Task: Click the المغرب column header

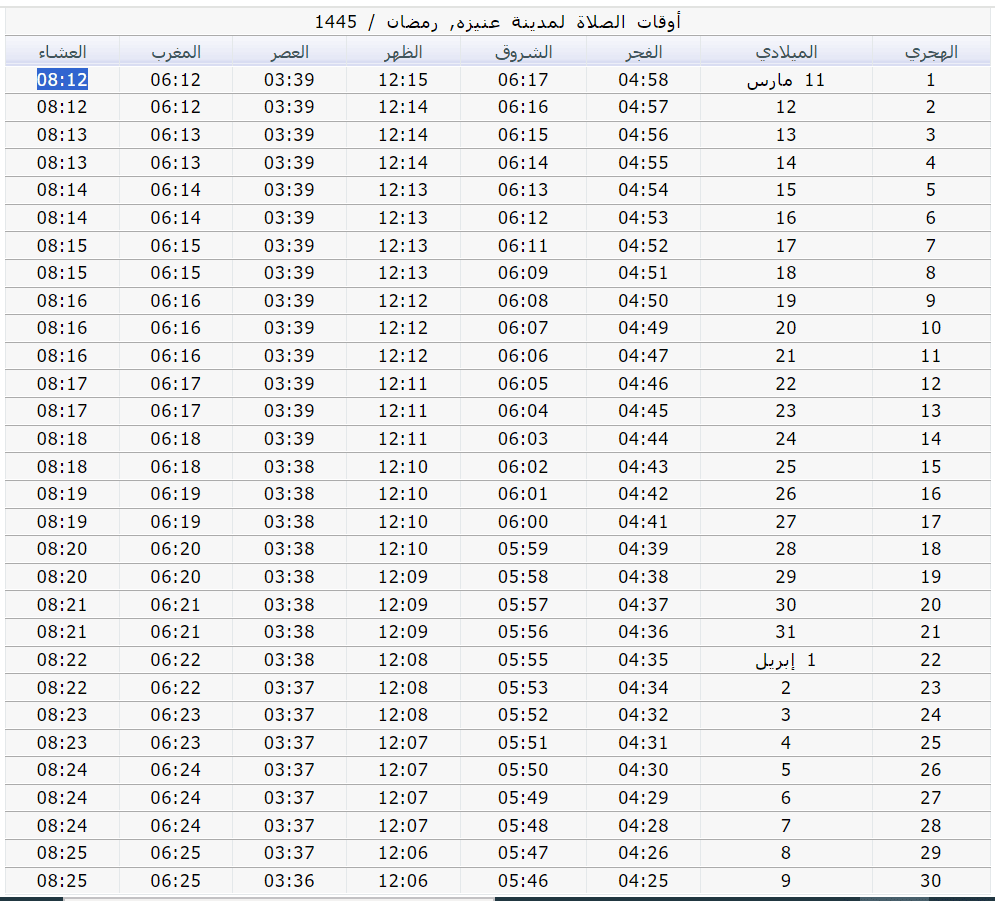Action: [x=176, y=52]
